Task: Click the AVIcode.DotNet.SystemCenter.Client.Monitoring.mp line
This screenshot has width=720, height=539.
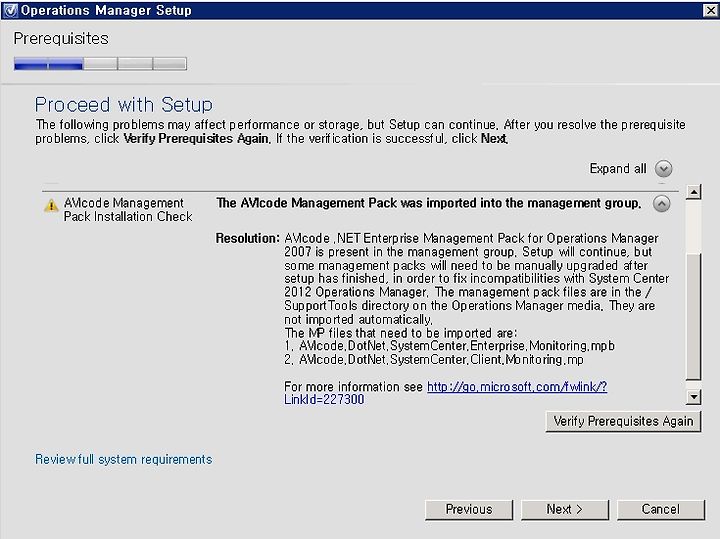Action: point(433,359)
